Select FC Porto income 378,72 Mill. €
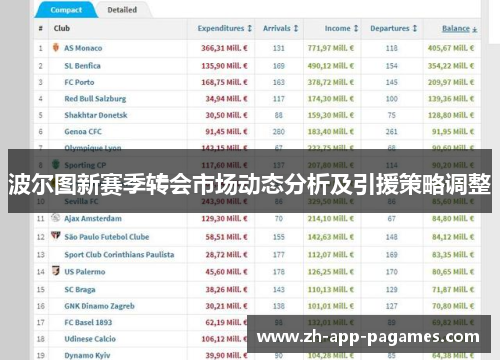 (x=331, y=82)
